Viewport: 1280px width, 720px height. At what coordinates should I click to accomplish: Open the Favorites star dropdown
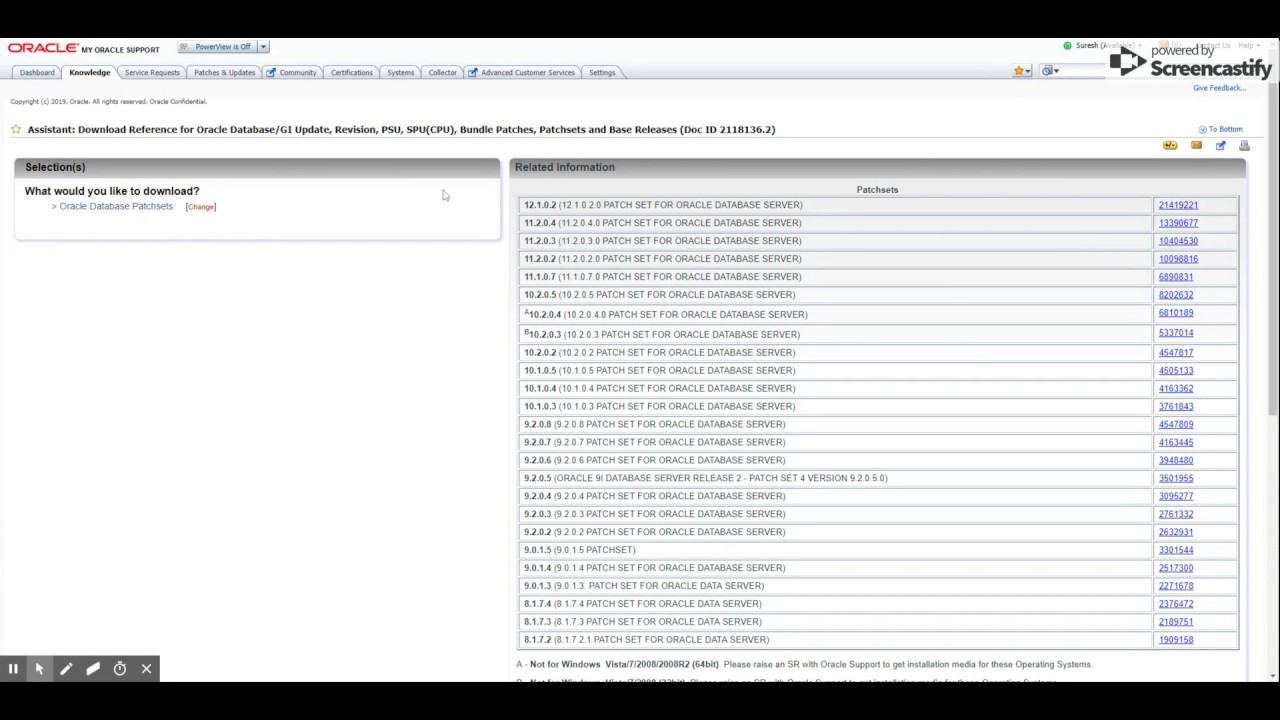1022,71
